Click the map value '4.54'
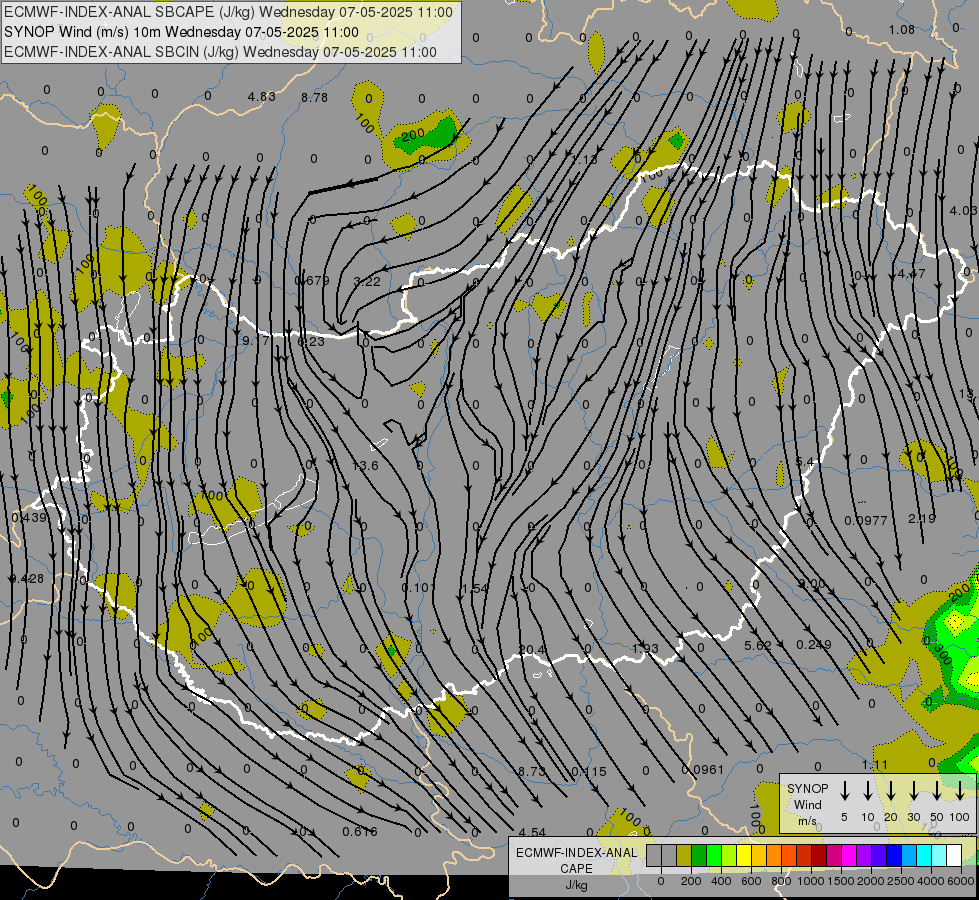The height and width of the screenshot is (900, 979). click(532, 833)
